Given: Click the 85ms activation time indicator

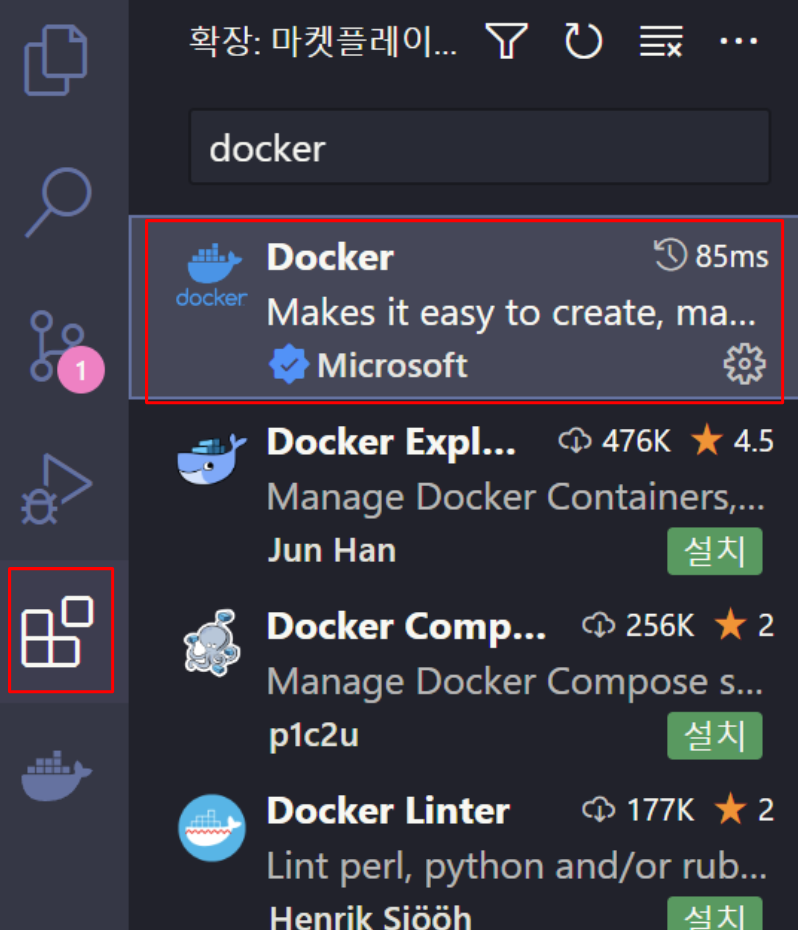Looking at the screenshot, I should (x=711, y=256).
